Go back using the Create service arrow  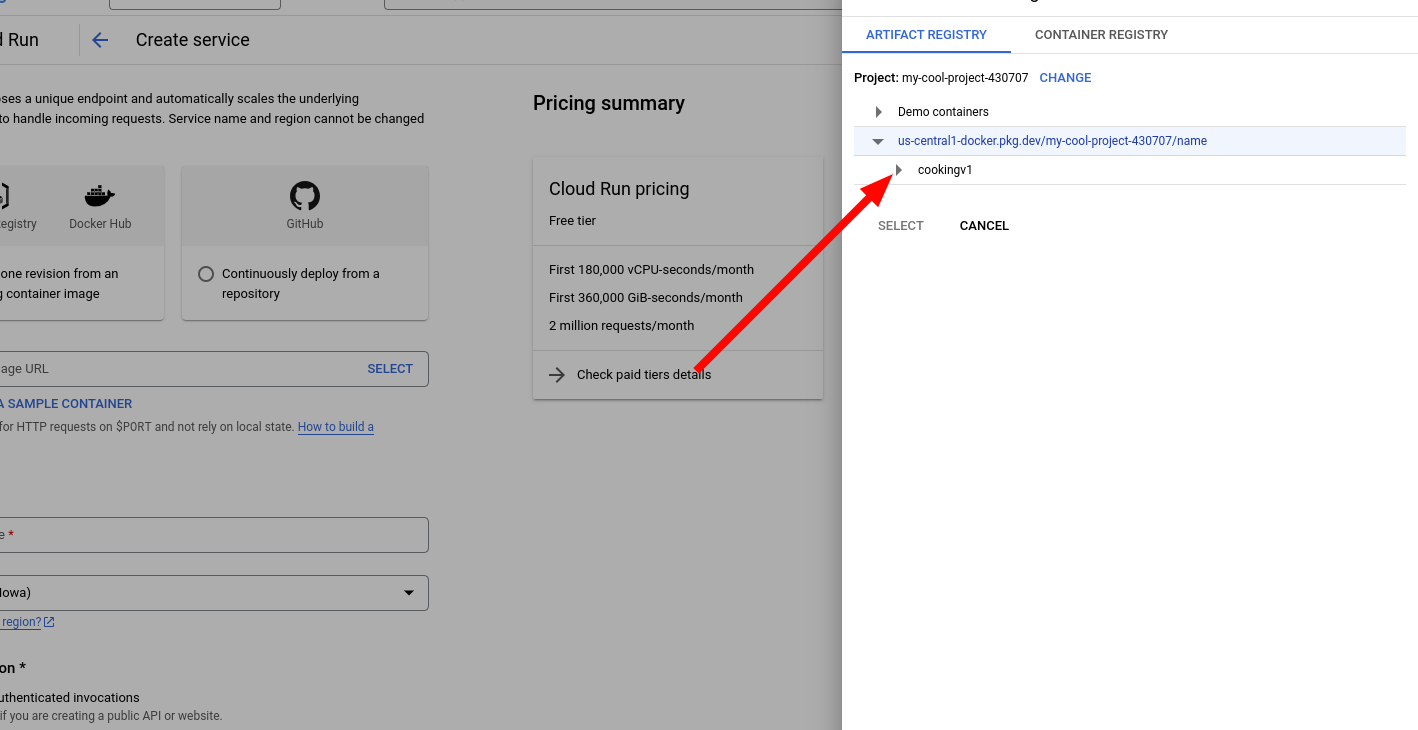pyautogui.click(x=100, y=40)
